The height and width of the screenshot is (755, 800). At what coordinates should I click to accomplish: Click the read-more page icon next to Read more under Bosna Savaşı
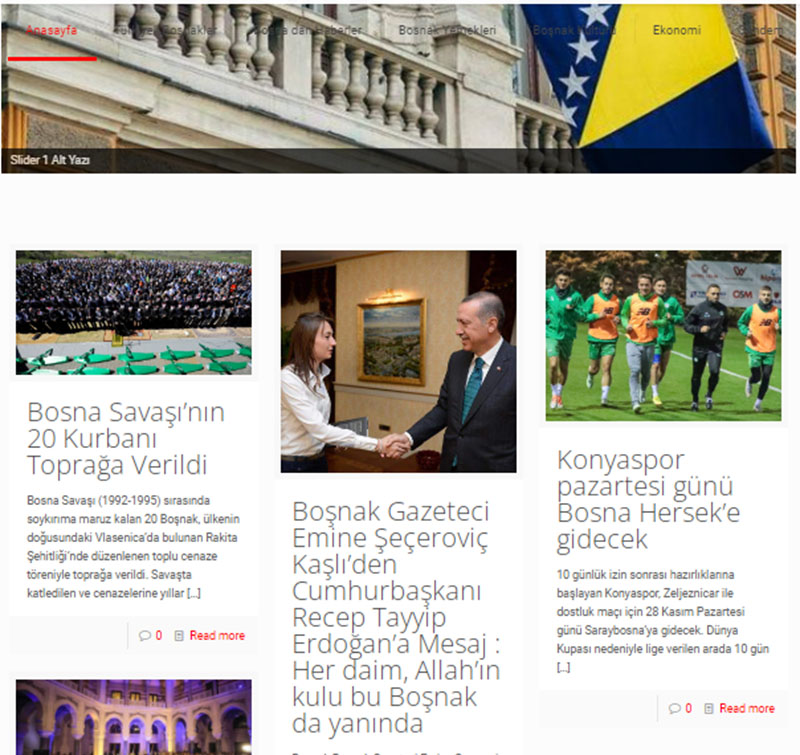pyautogui.click(x=177, y=637)
